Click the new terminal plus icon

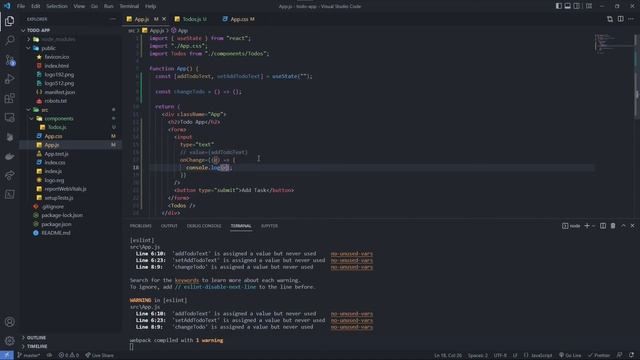pyautogui.click(x=587, y=226)
